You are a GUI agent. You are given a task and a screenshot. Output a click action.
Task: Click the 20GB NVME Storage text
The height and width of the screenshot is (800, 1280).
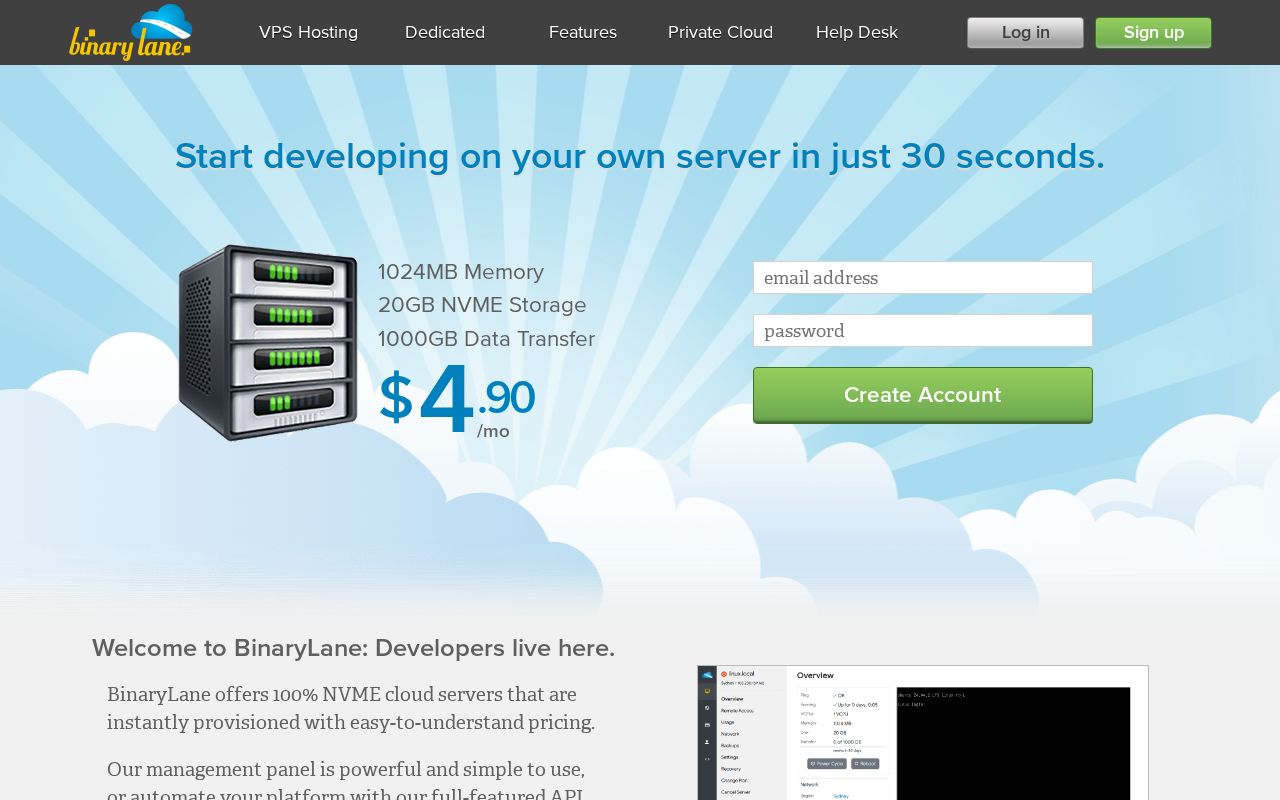[482, 305]
